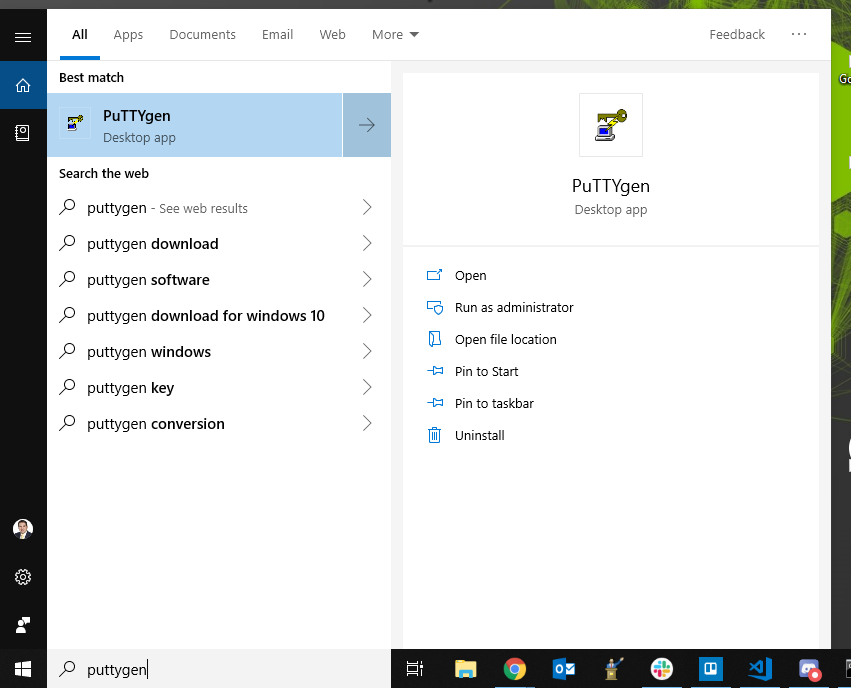851x688 pixels.
Task: Select Pin to taskbar
Action: [x=480, y=404]
